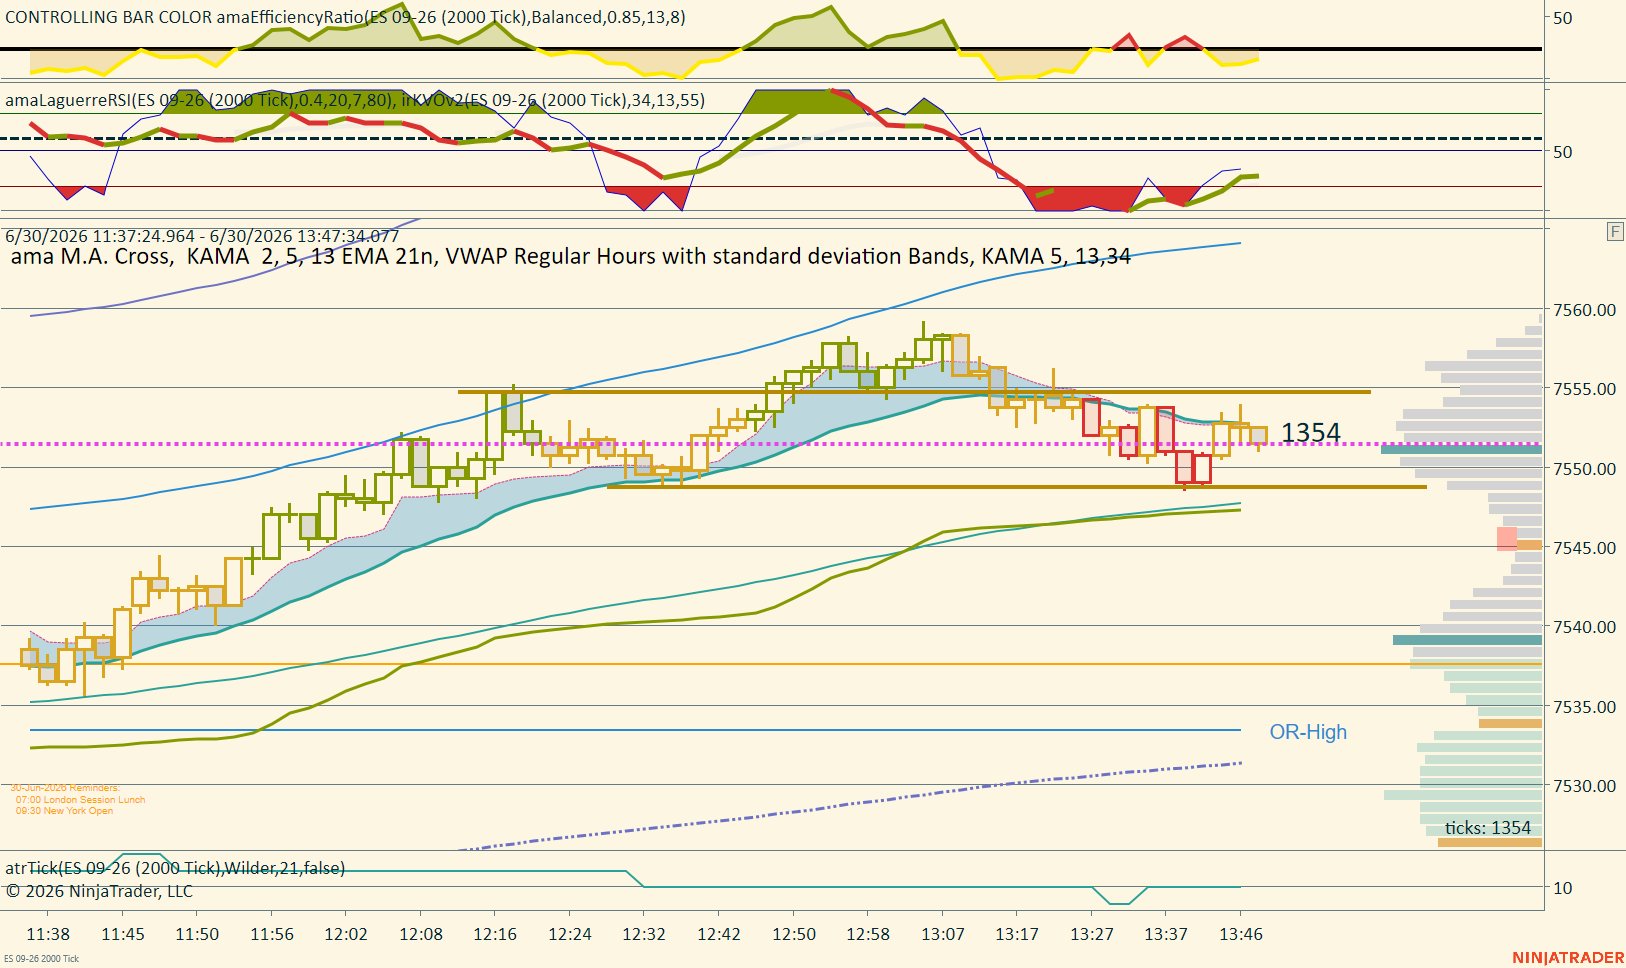The height and width of the screenshot is (968, 1626).
Task: Select the ama M.A. Cross title text
Action: pos(570,256)
